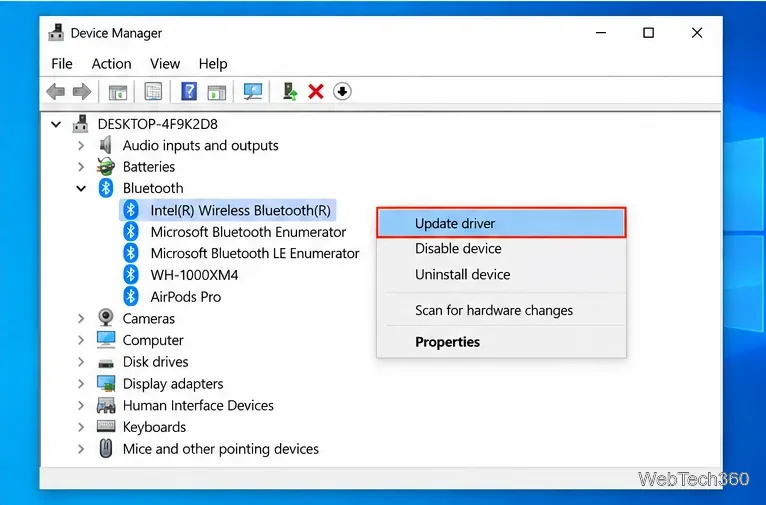Select Microsoft Bluetooth LE Enumerator device
This screenshot has width=766, height=505.
click(255, 253)
